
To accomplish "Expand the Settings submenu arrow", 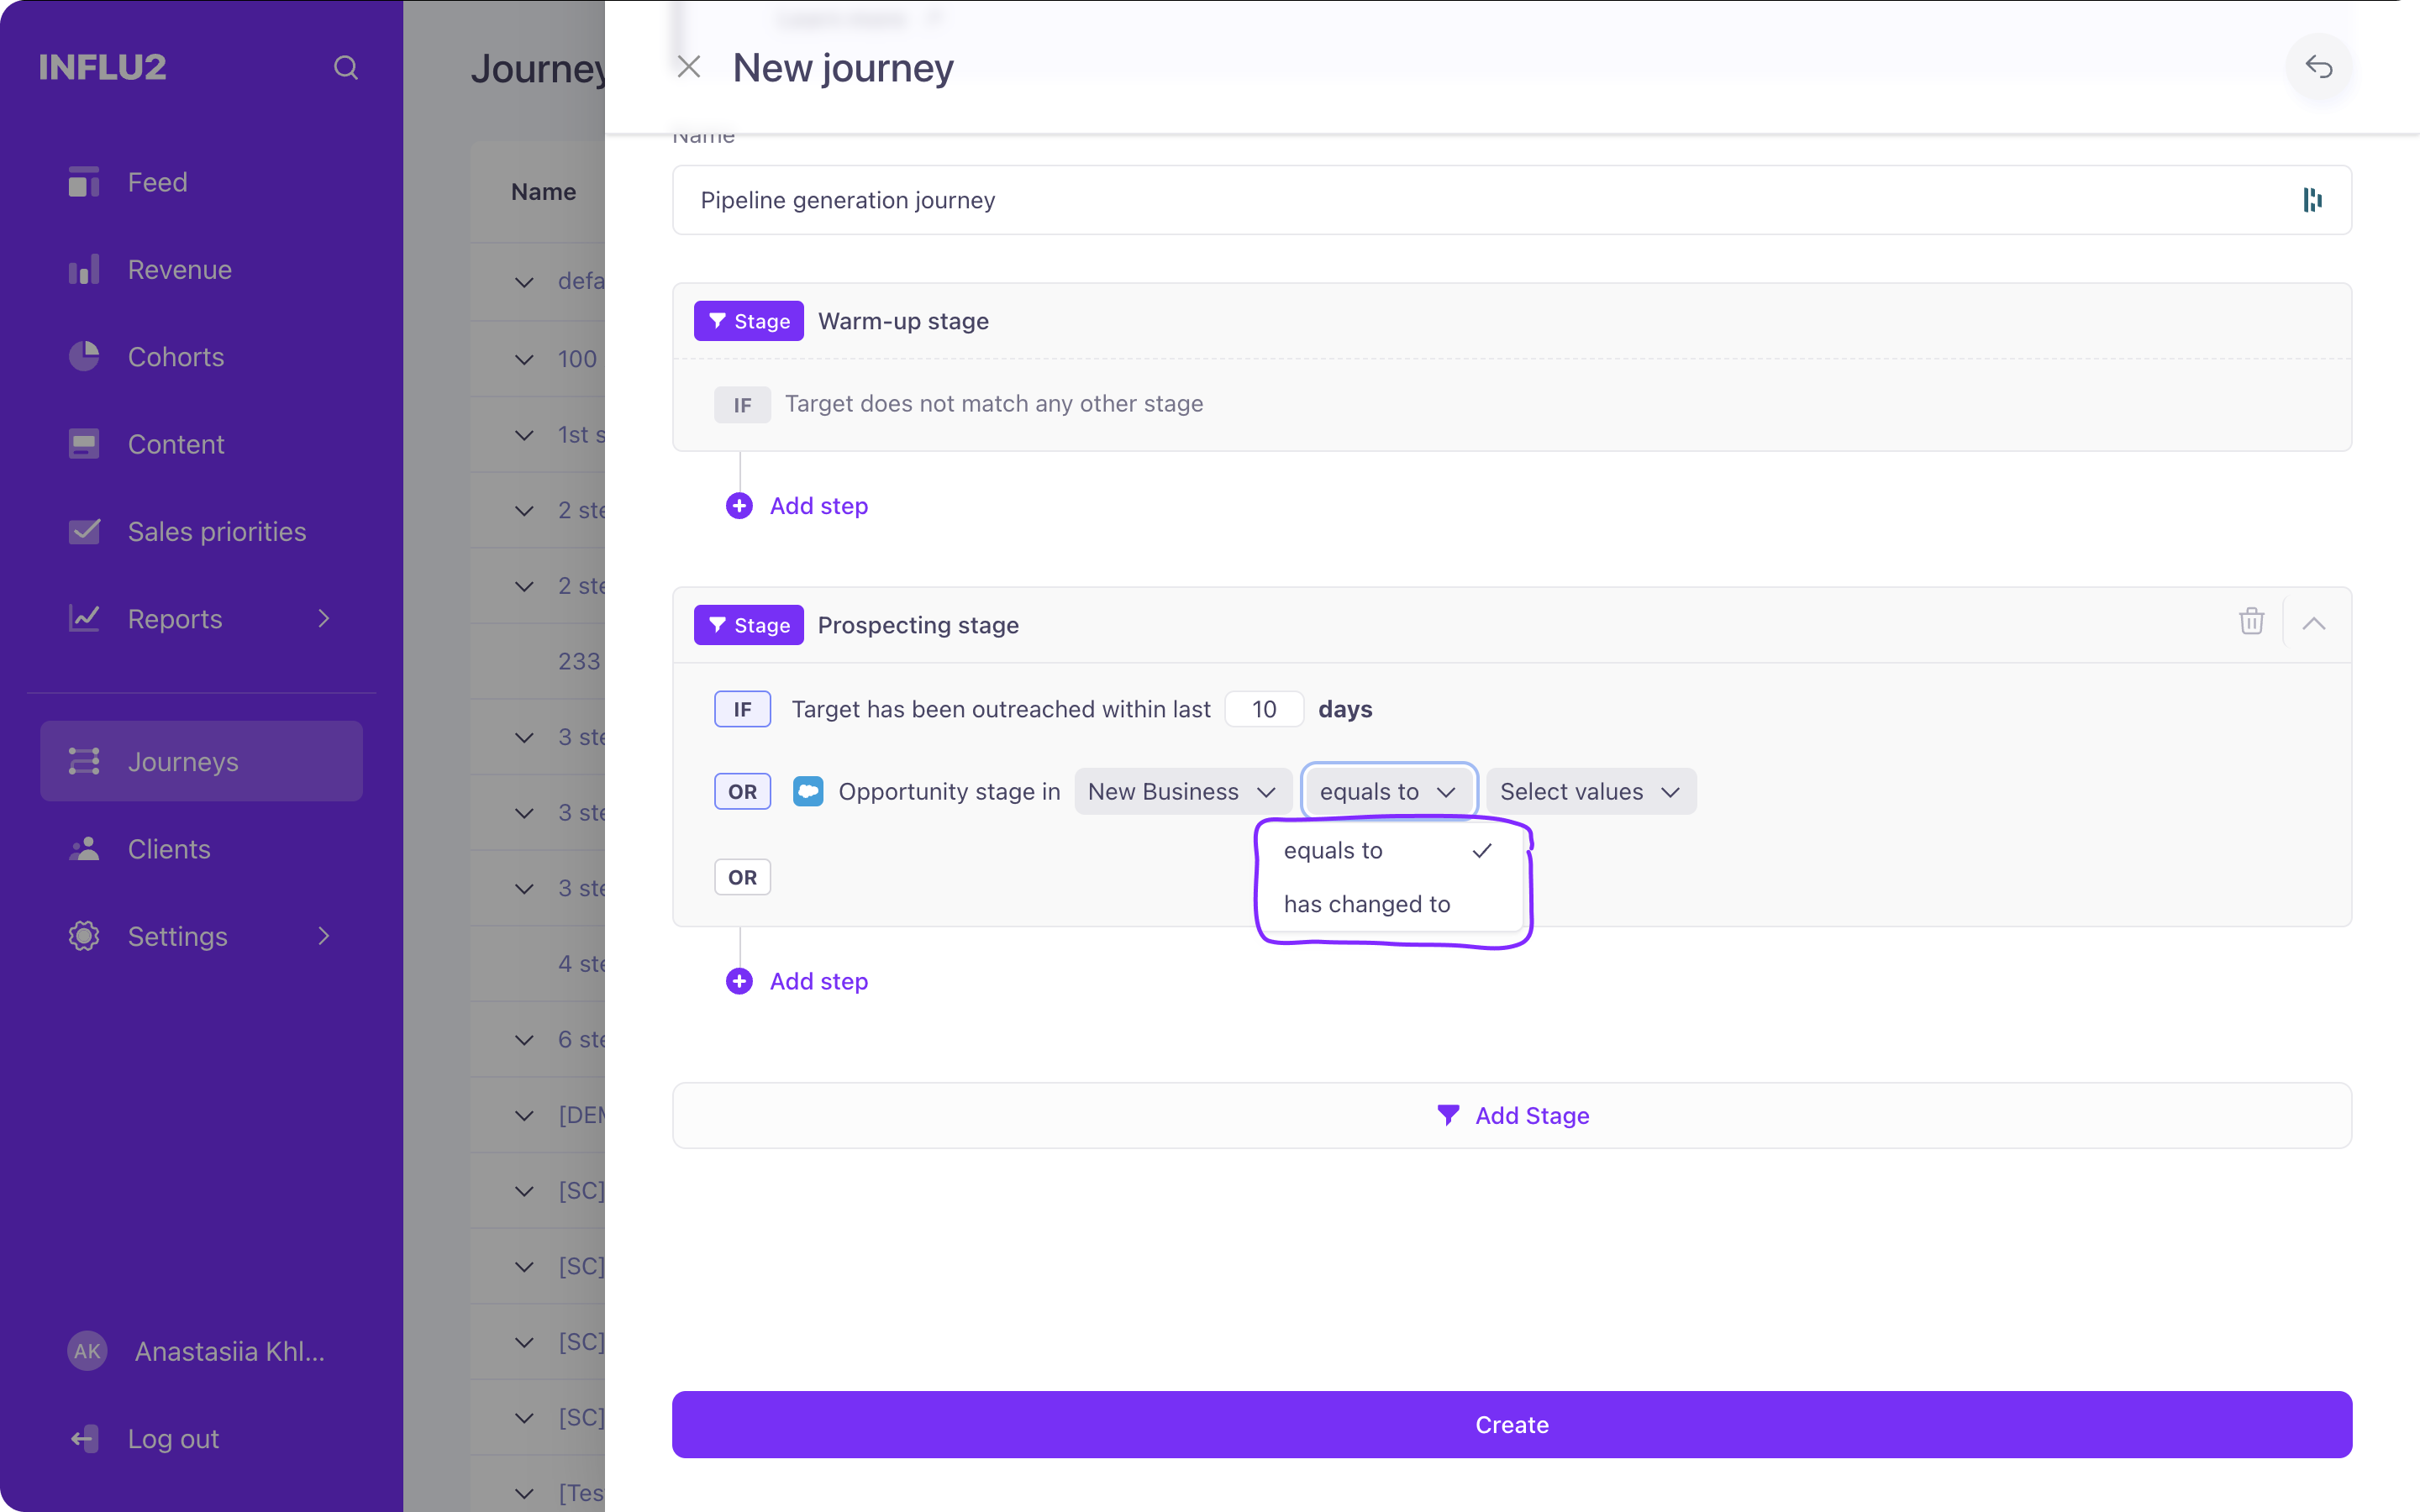I will pos(323,936).
